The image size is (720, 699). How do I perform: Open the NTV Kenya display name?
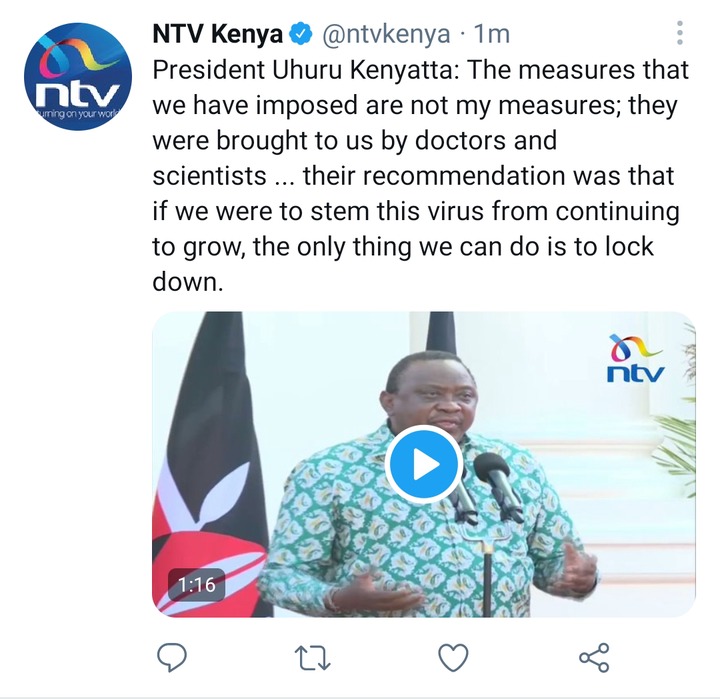point(218,34)
